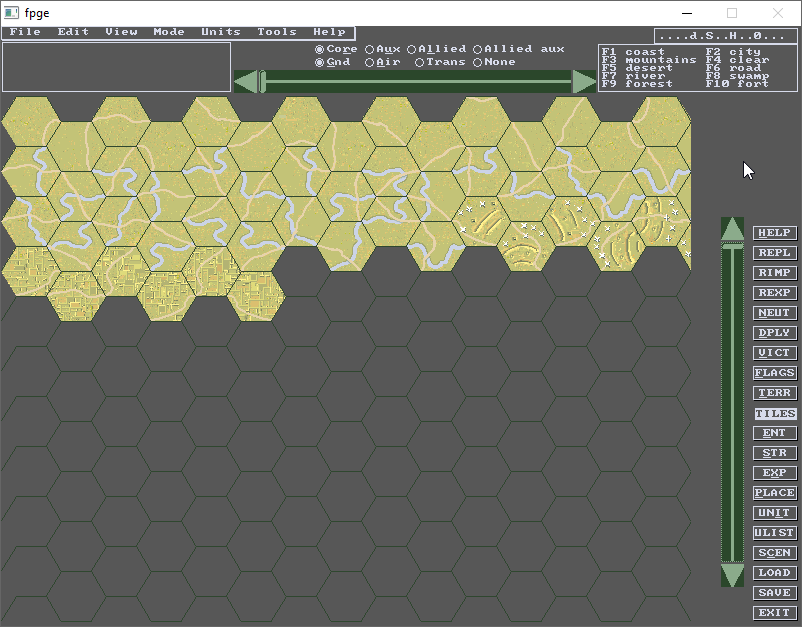Open the File menu
Image resolution: width=802 pixels, height=627 pixels.
pyautogui.click(x=25, y=32)
